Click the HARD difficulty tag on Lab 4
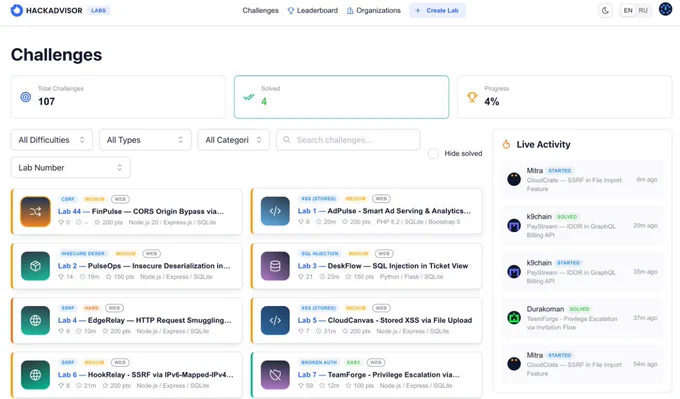 coord(92,308)
